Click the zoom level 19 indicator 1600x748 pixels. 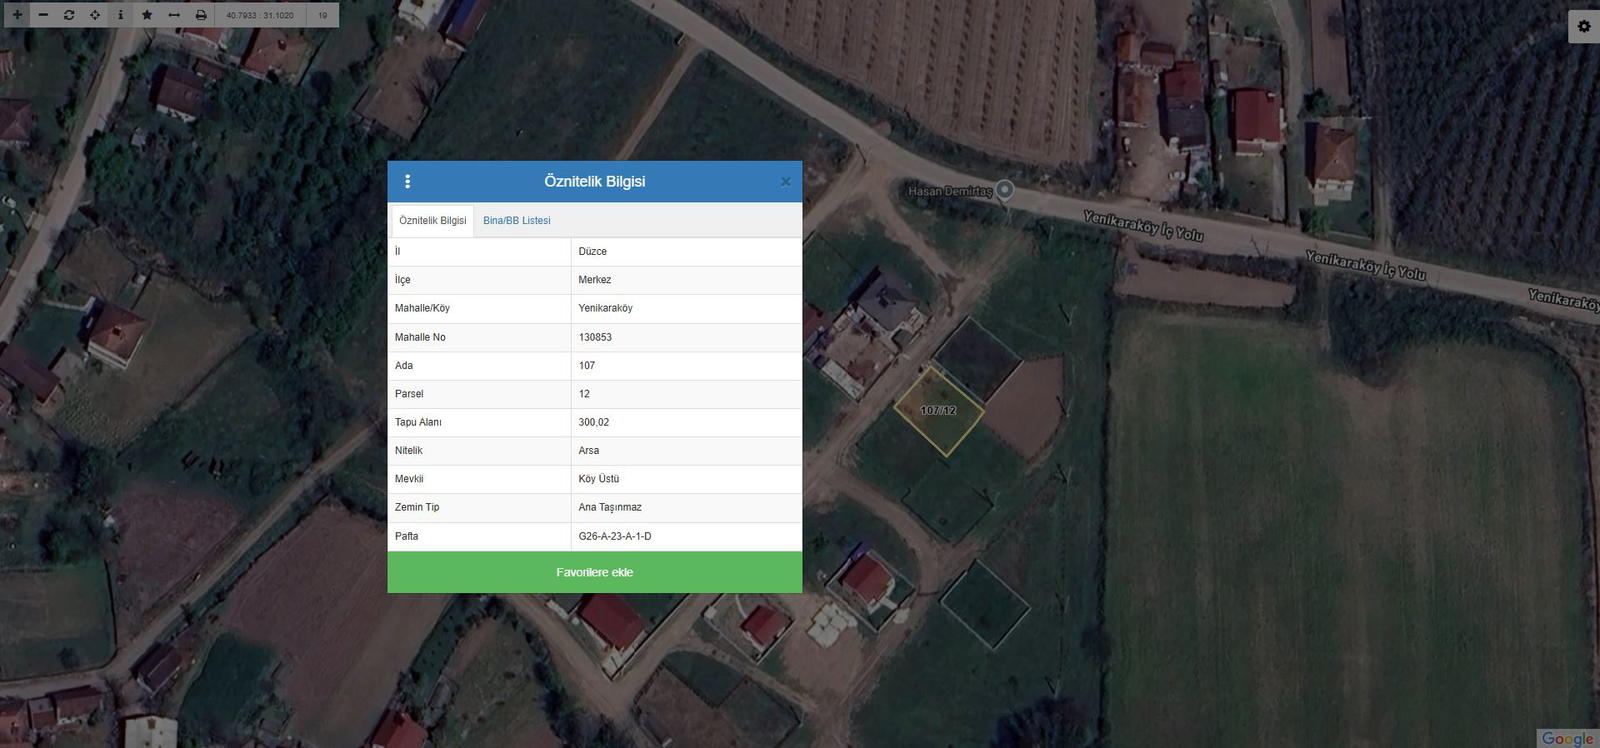point(323,16)
